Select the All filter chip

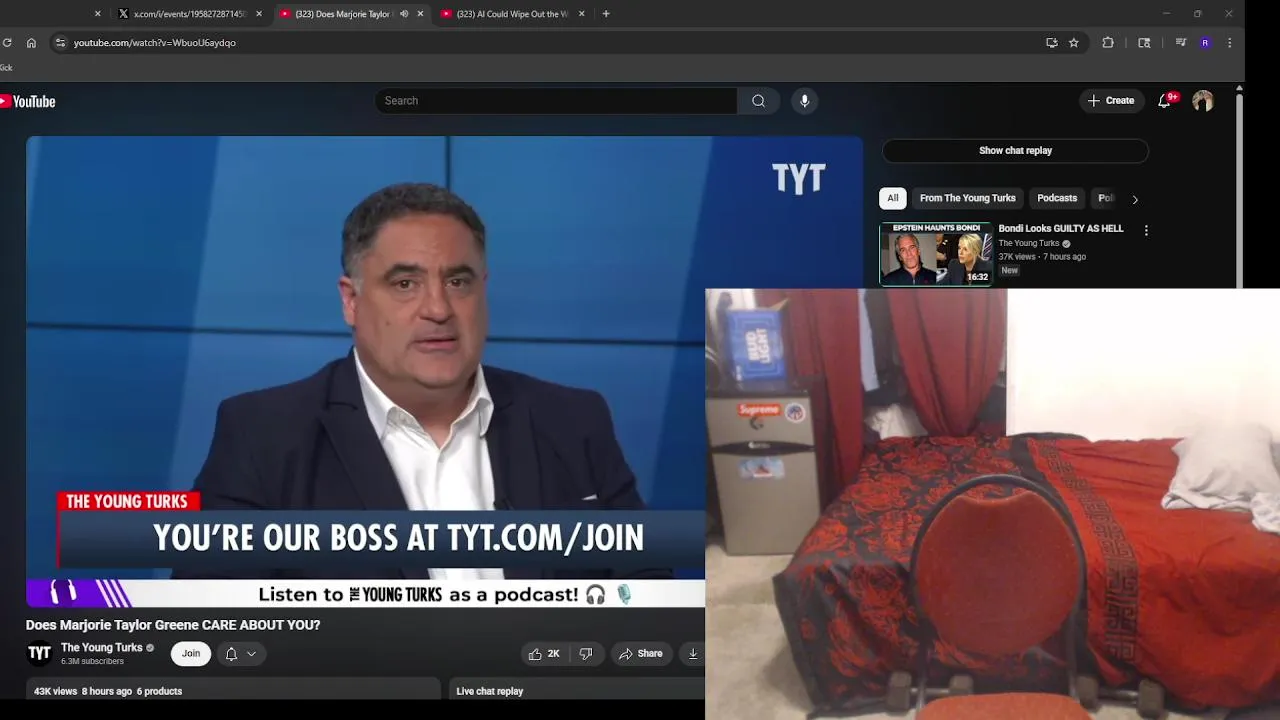click(892, 198)
